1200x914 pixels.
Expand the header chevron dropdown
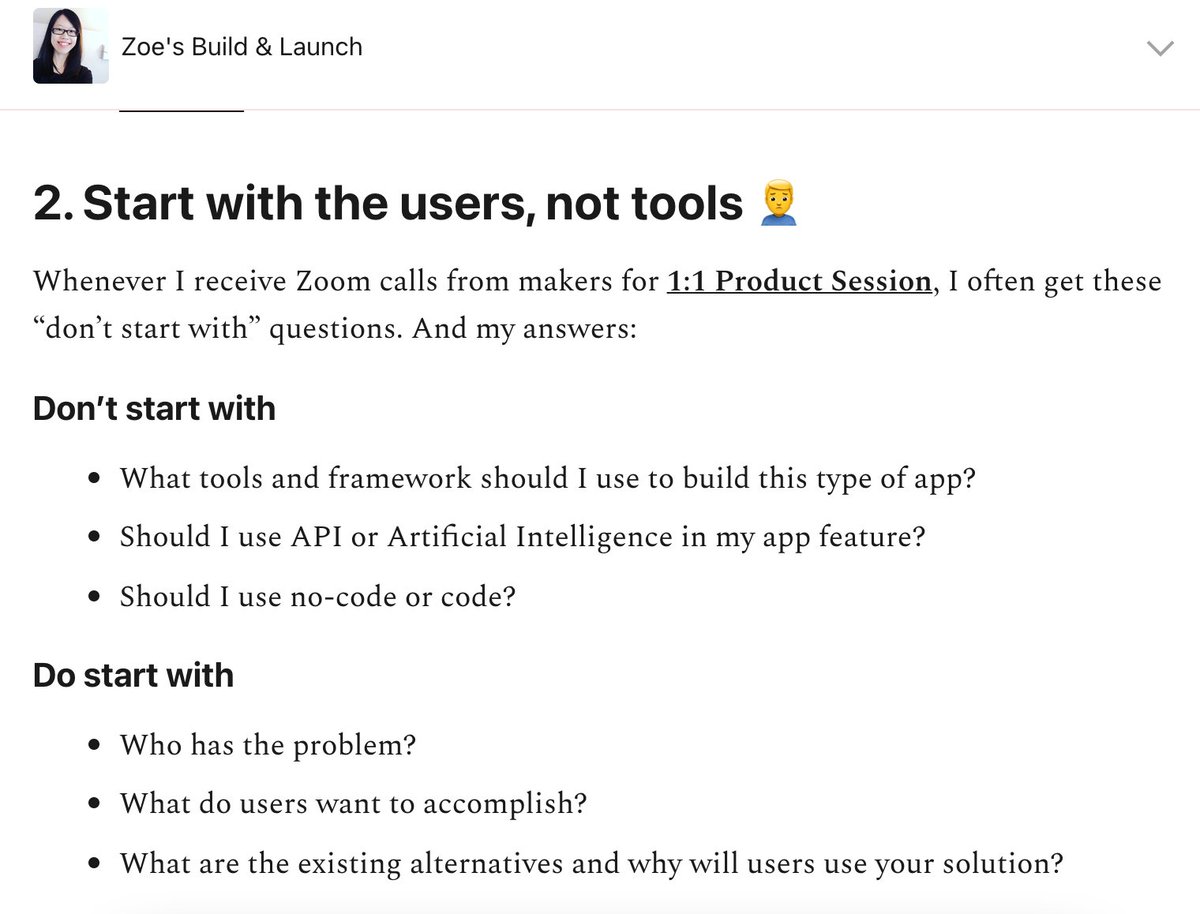[x=1159, y=48]
